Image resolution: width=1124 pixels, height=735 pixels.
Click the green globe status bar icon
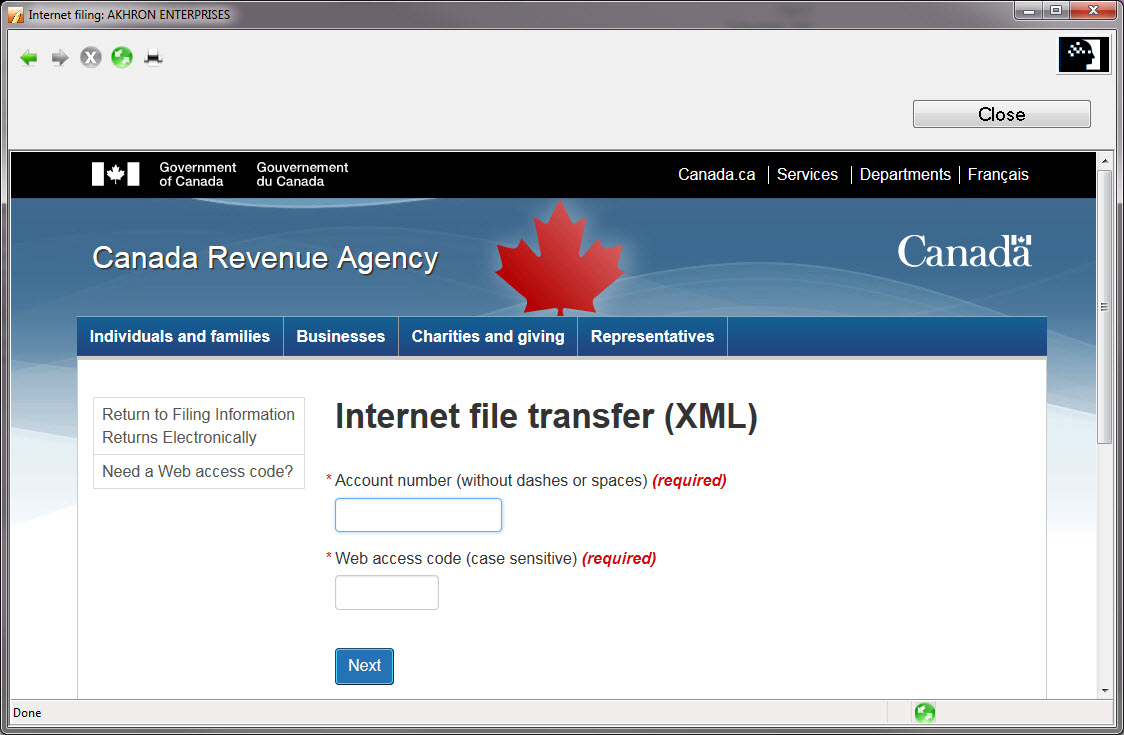925,712
